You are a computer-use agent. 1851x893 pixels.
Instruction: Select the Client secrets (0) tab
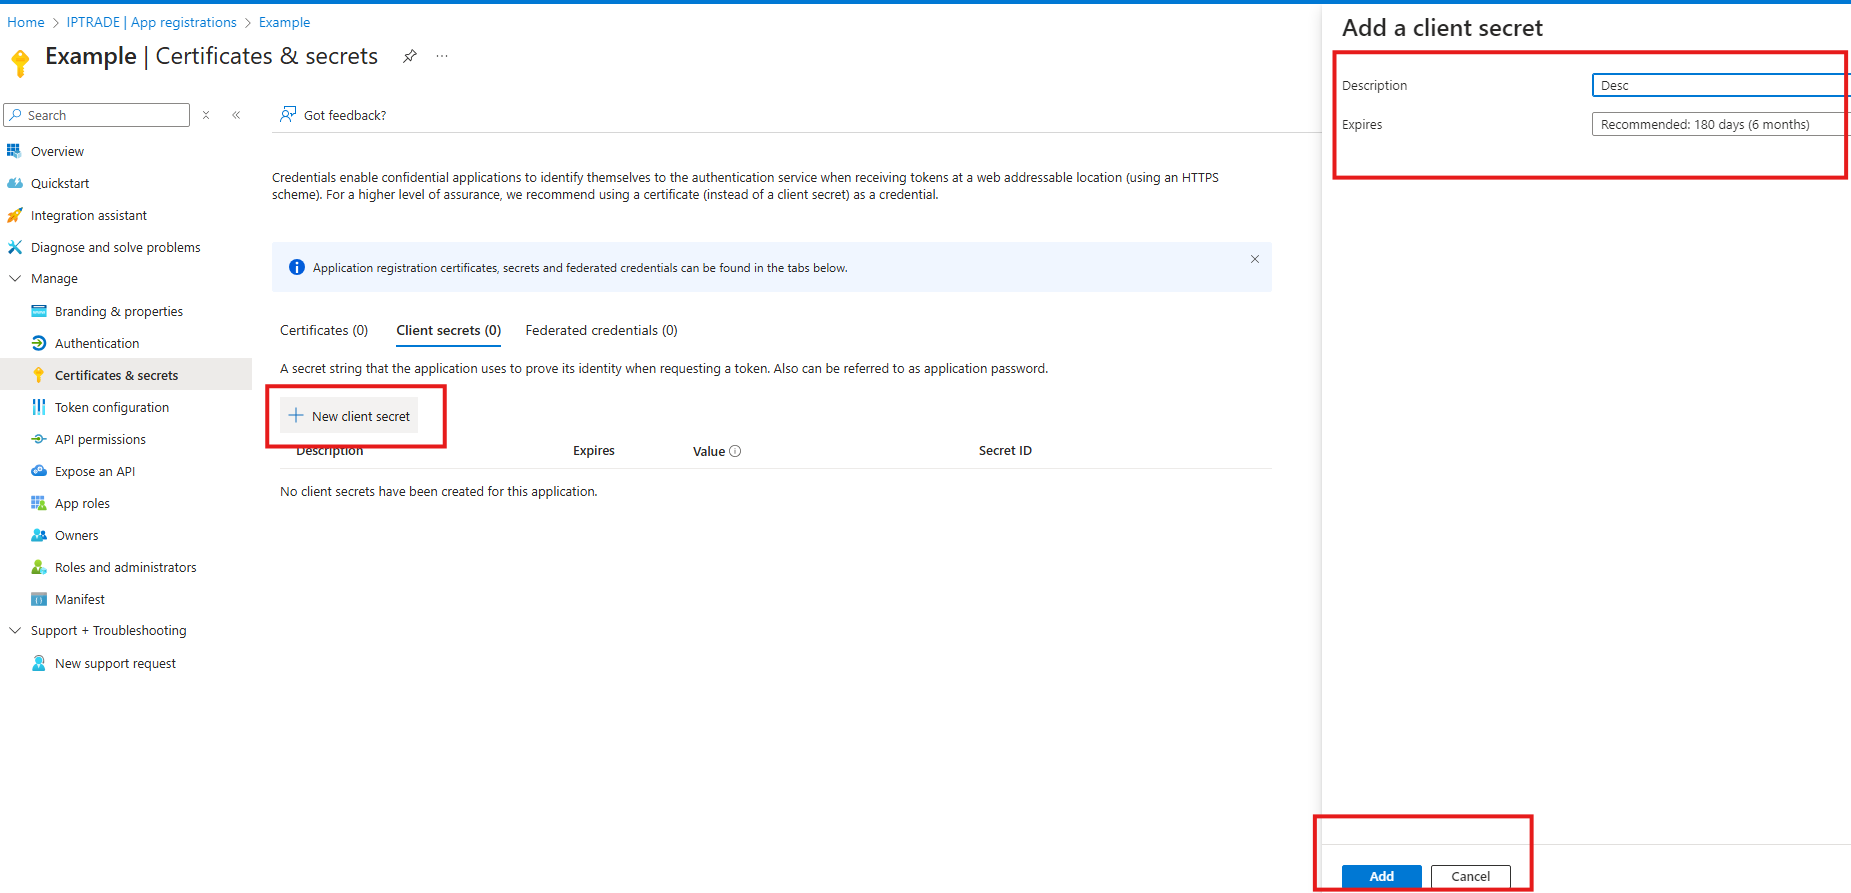(x=449, y=330)
